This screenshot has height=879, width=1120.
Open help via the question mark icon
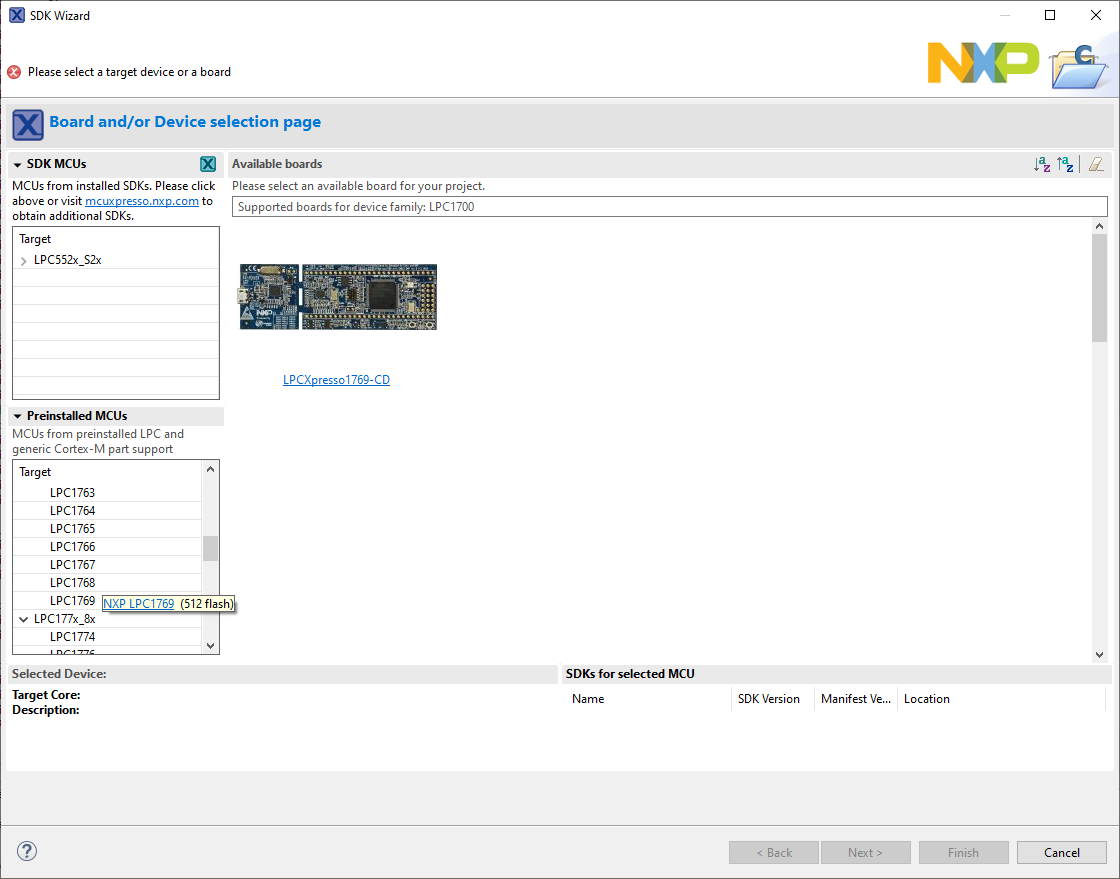(26, 851)
